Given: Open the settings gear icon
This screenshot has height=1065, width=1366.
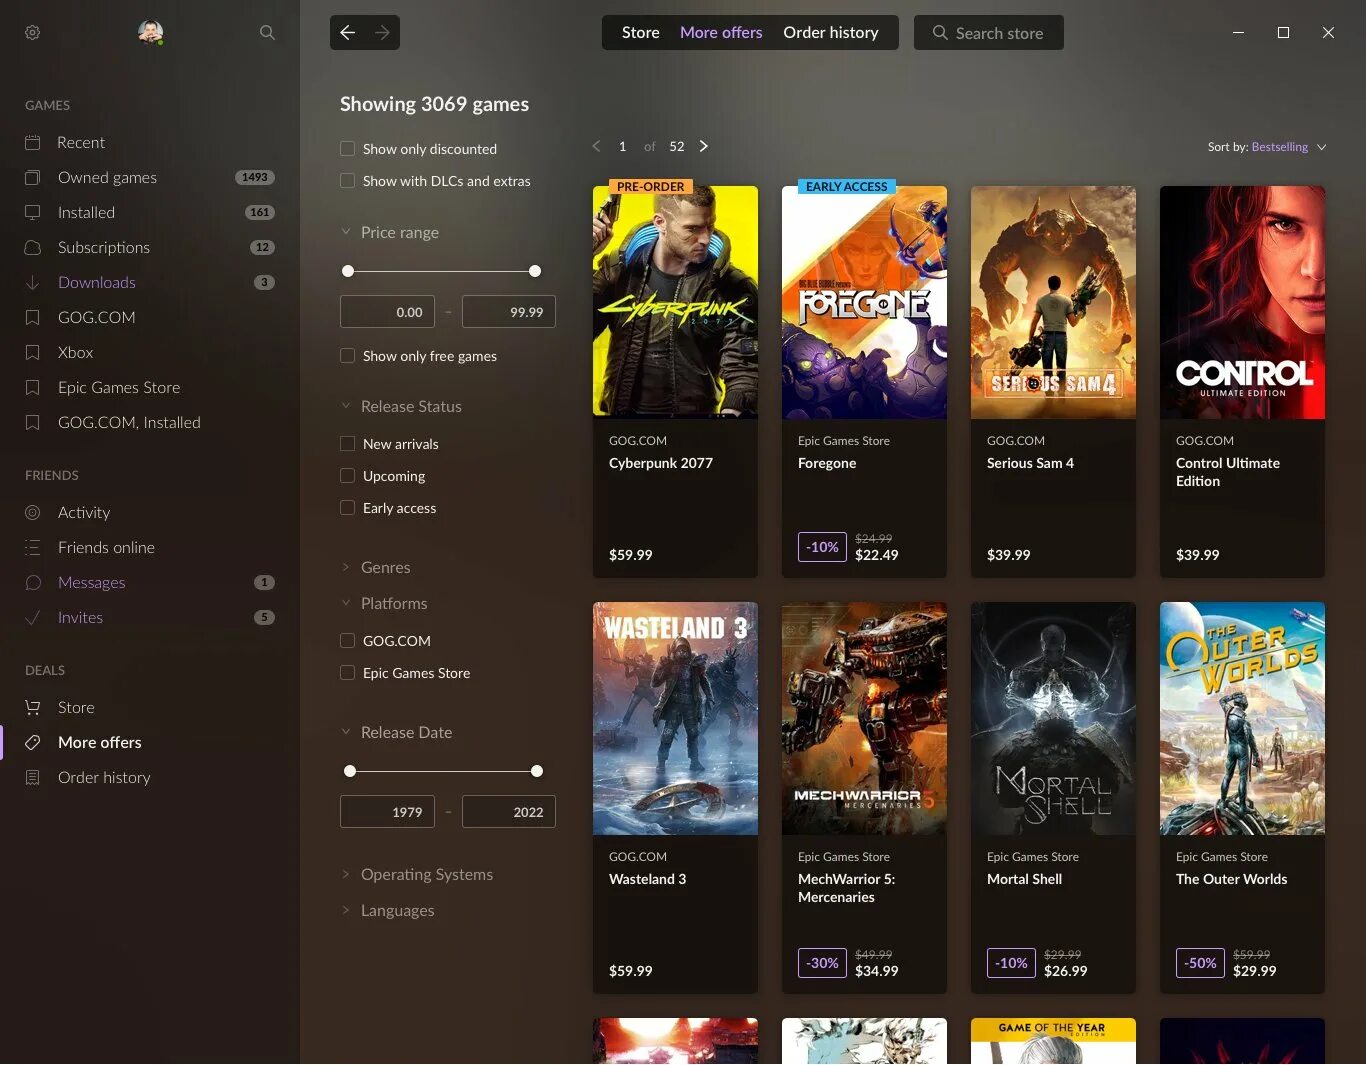Looking at the screenshot, I should tap(33, 33).
